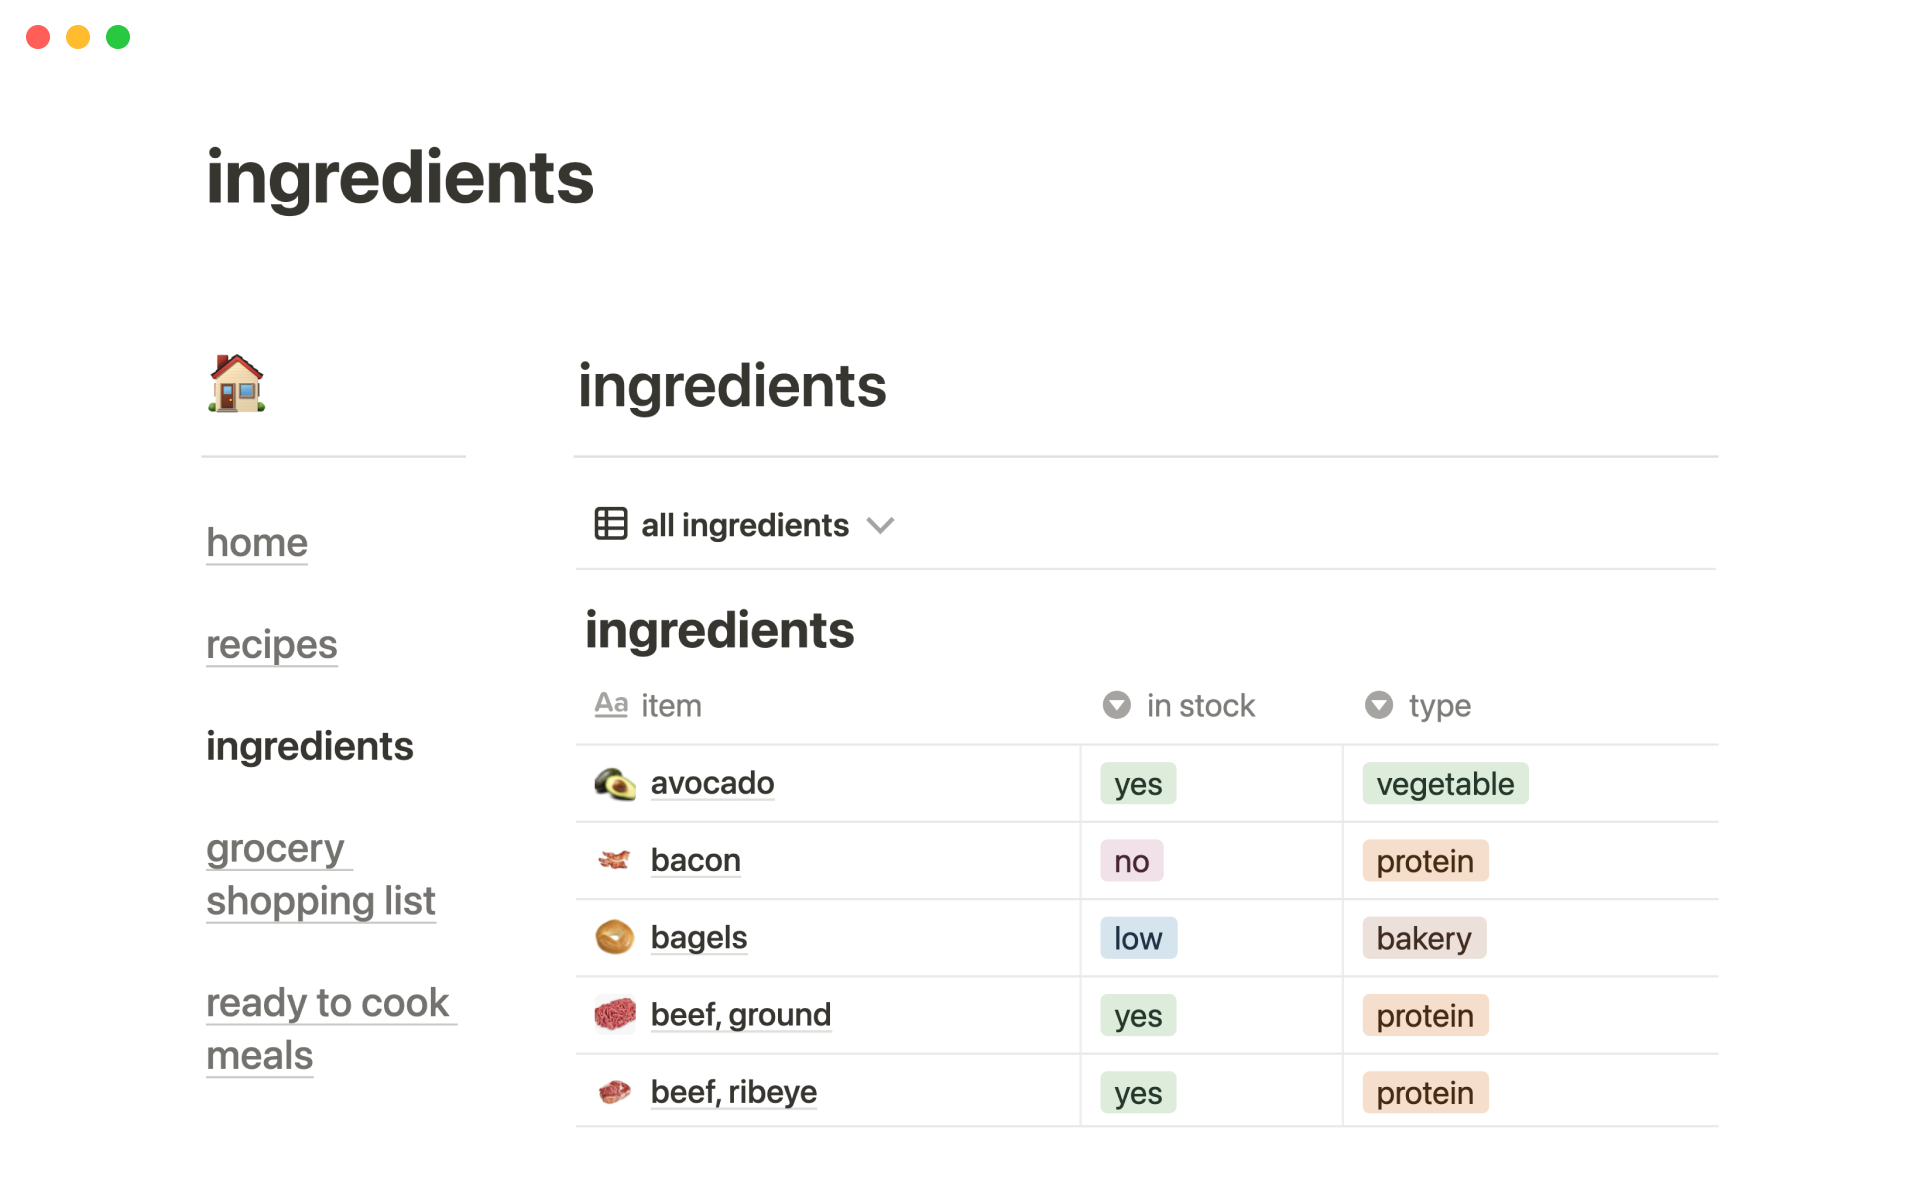
Task: Click the in stock column select icon
Action: (1116, 705)
